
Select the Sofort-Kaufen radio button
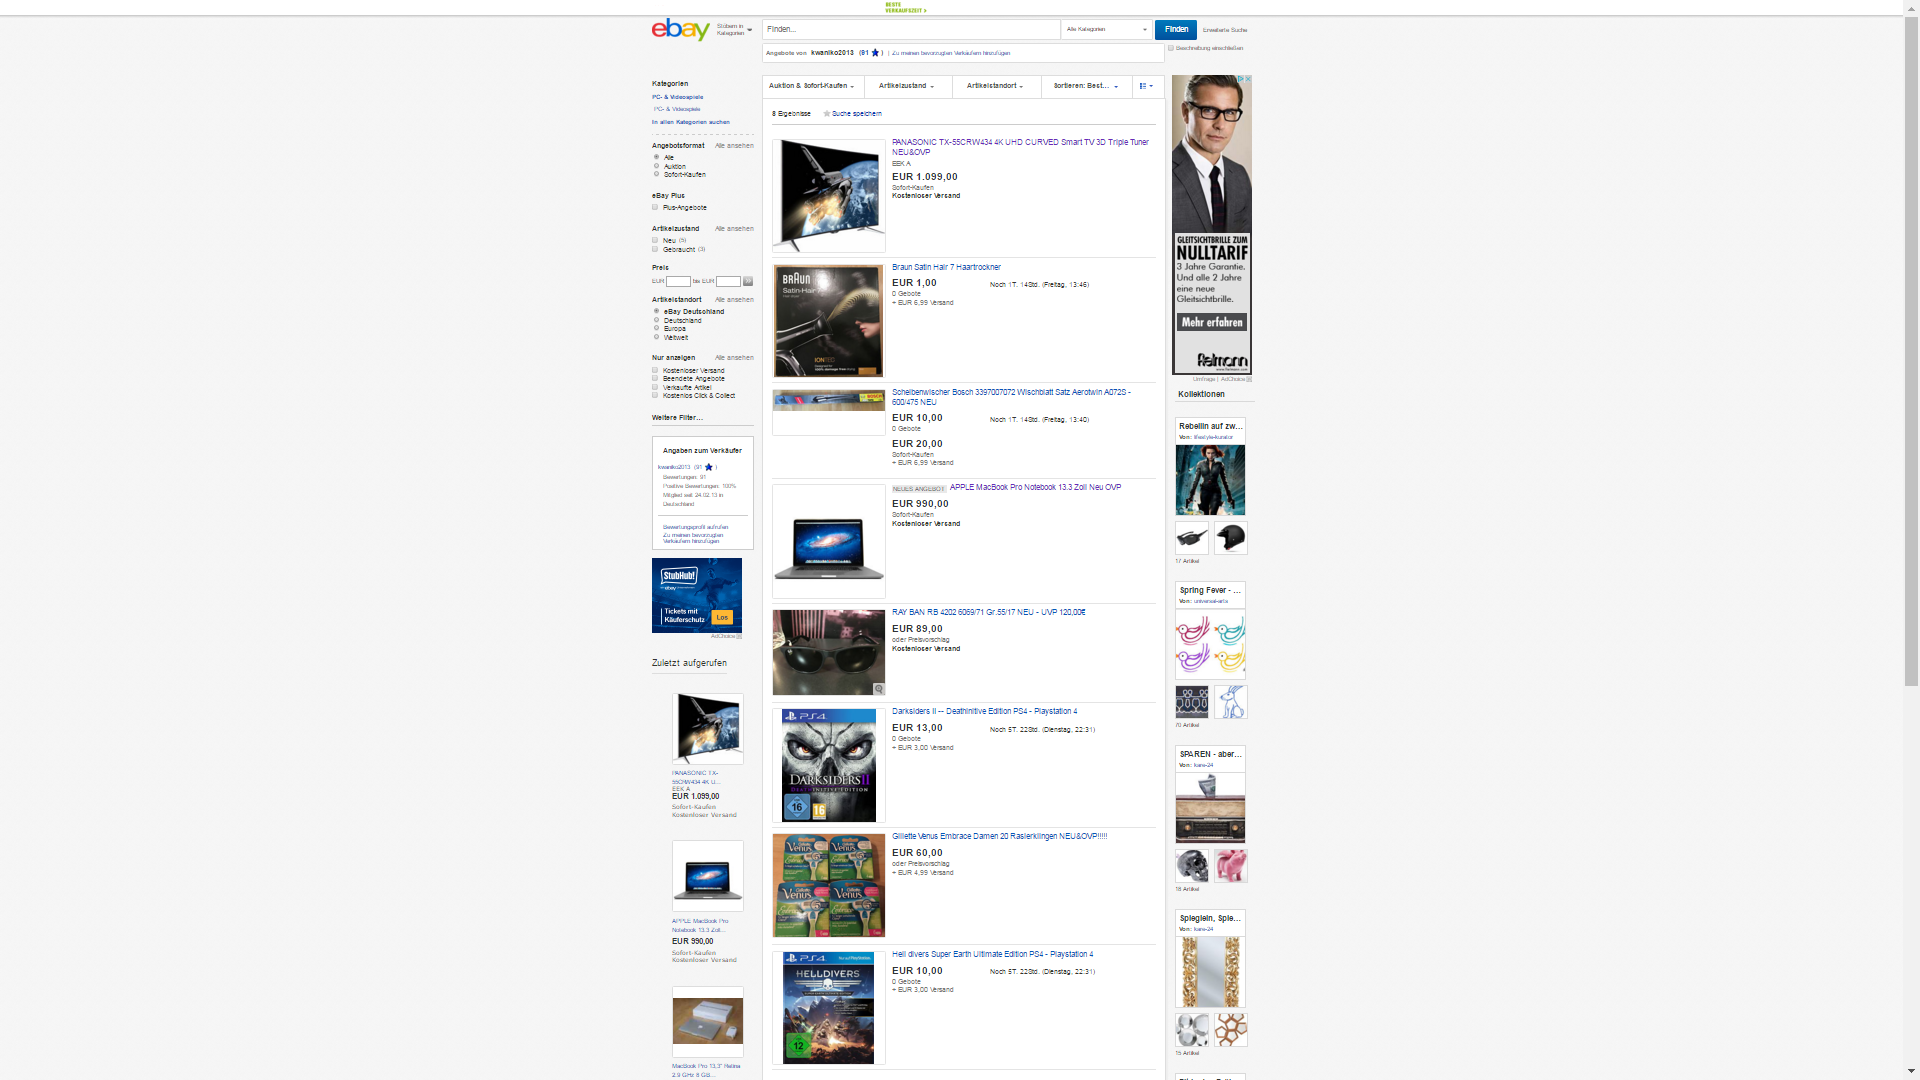tap(656, 174)
